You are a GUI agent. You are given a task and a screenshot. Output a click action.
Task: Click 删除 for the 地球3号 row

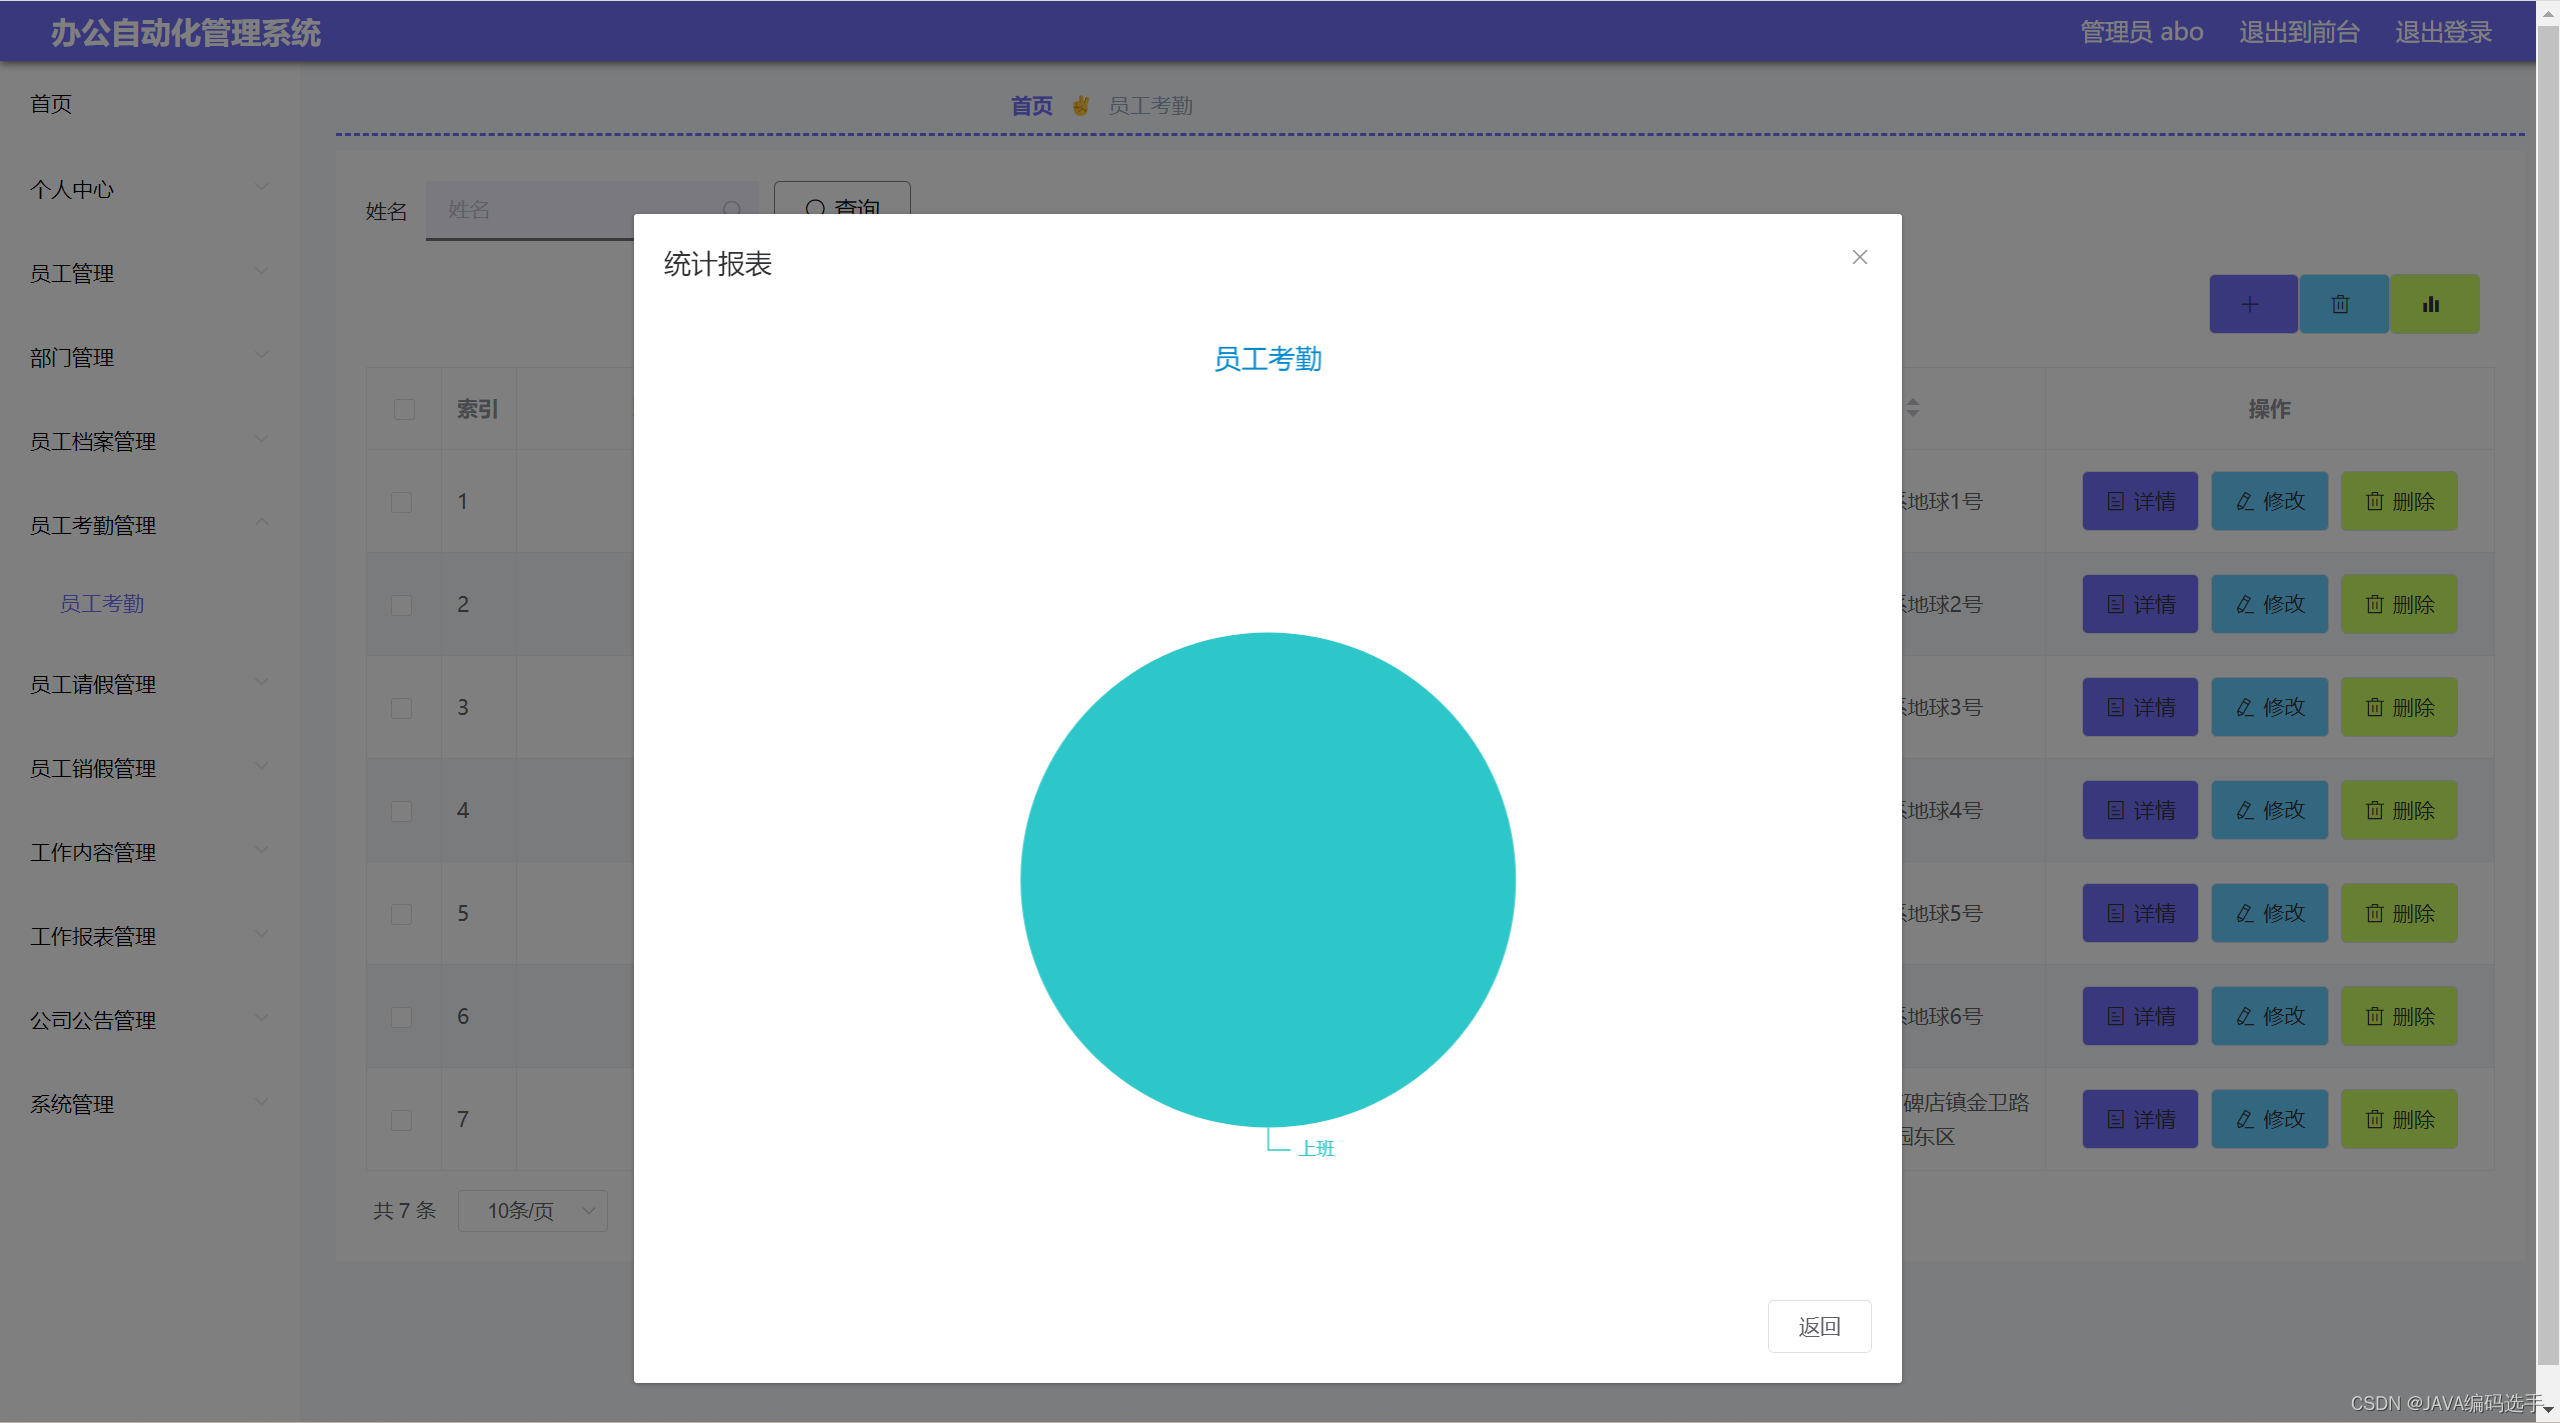coord(2398,707)
